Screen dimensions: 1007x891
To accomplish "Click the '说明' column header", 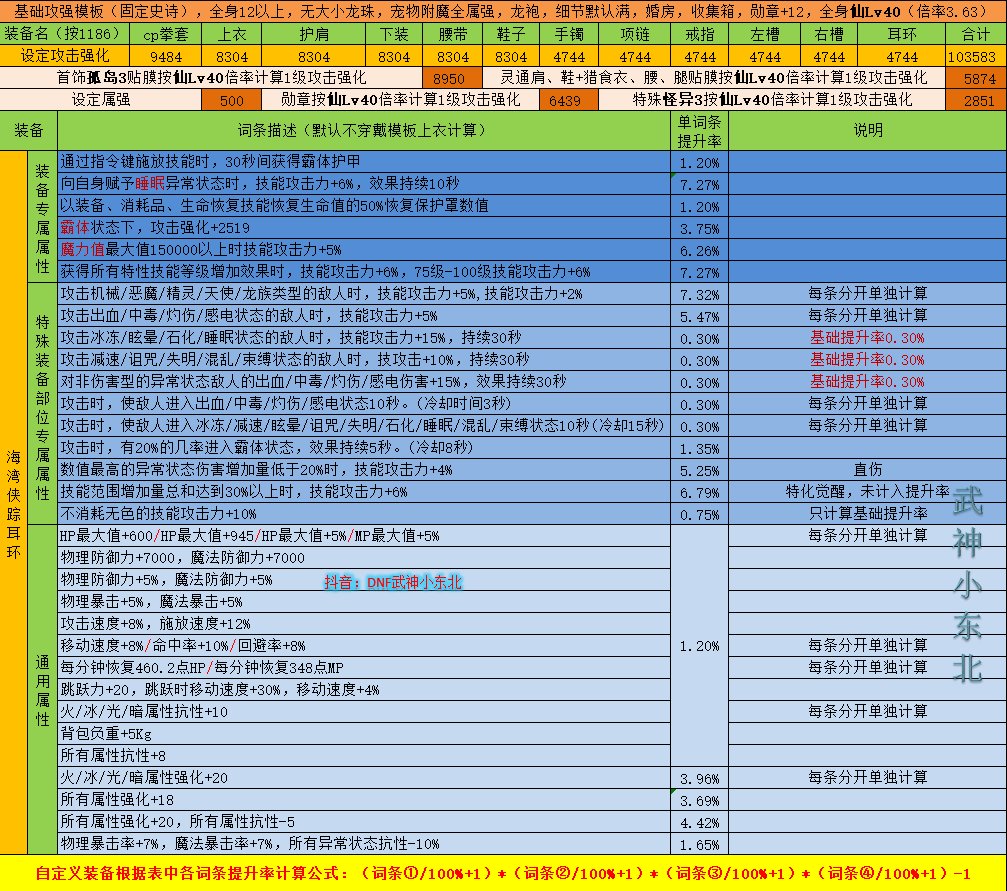I will (x=867, y=130).
